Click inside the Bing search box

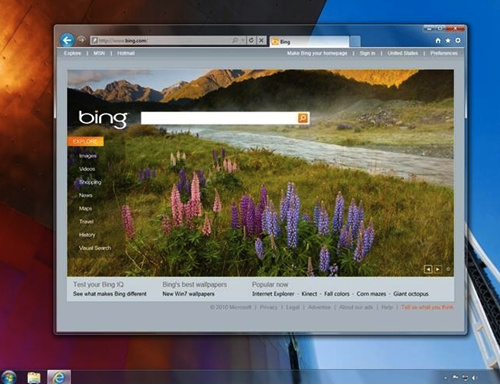coord(219,118)
